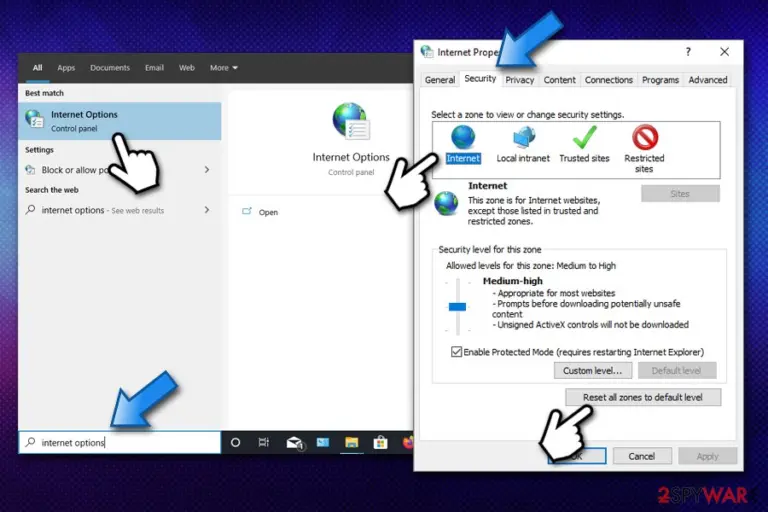This screenshot has height=512, width=768.
Task: Open Internet Options best match result
Action: (120, 121)
